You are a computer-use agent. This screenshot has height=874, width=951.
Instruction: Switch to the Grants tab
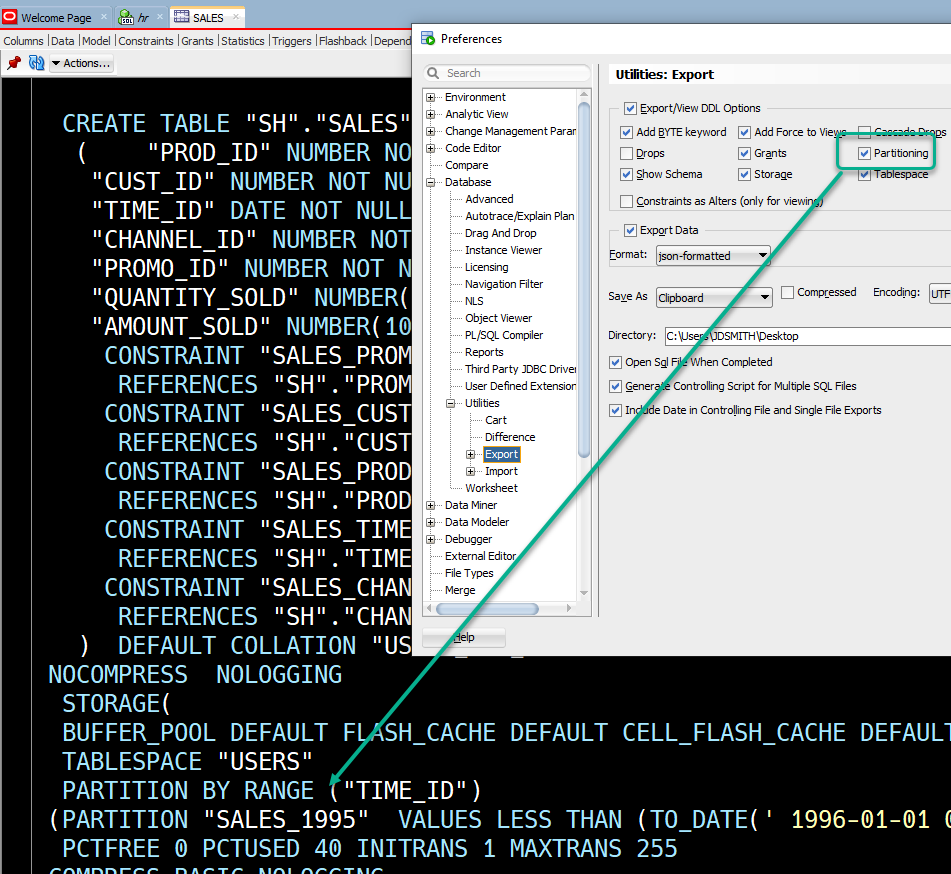[197, 41]
